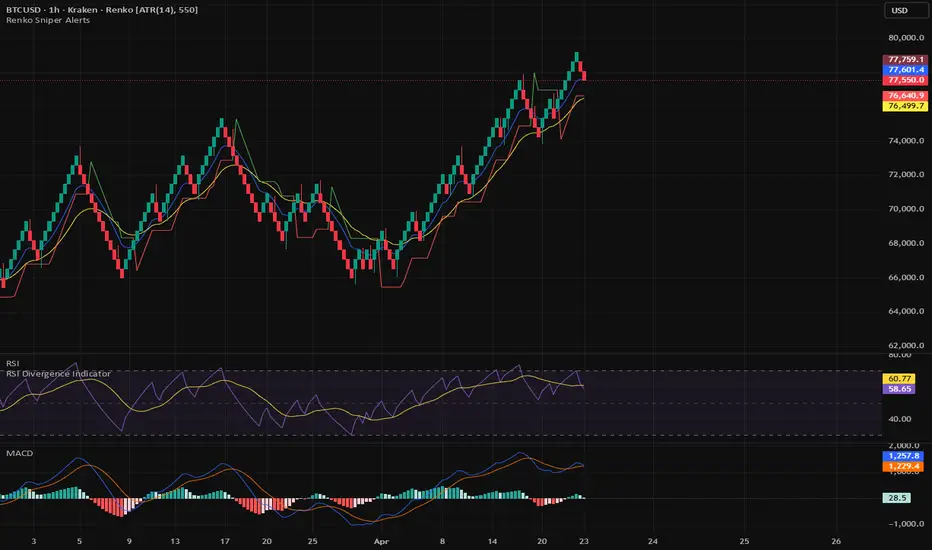Click the yellow 60.77 RSI value tag
Screen dimensions: 932x550
click(899, 379)
